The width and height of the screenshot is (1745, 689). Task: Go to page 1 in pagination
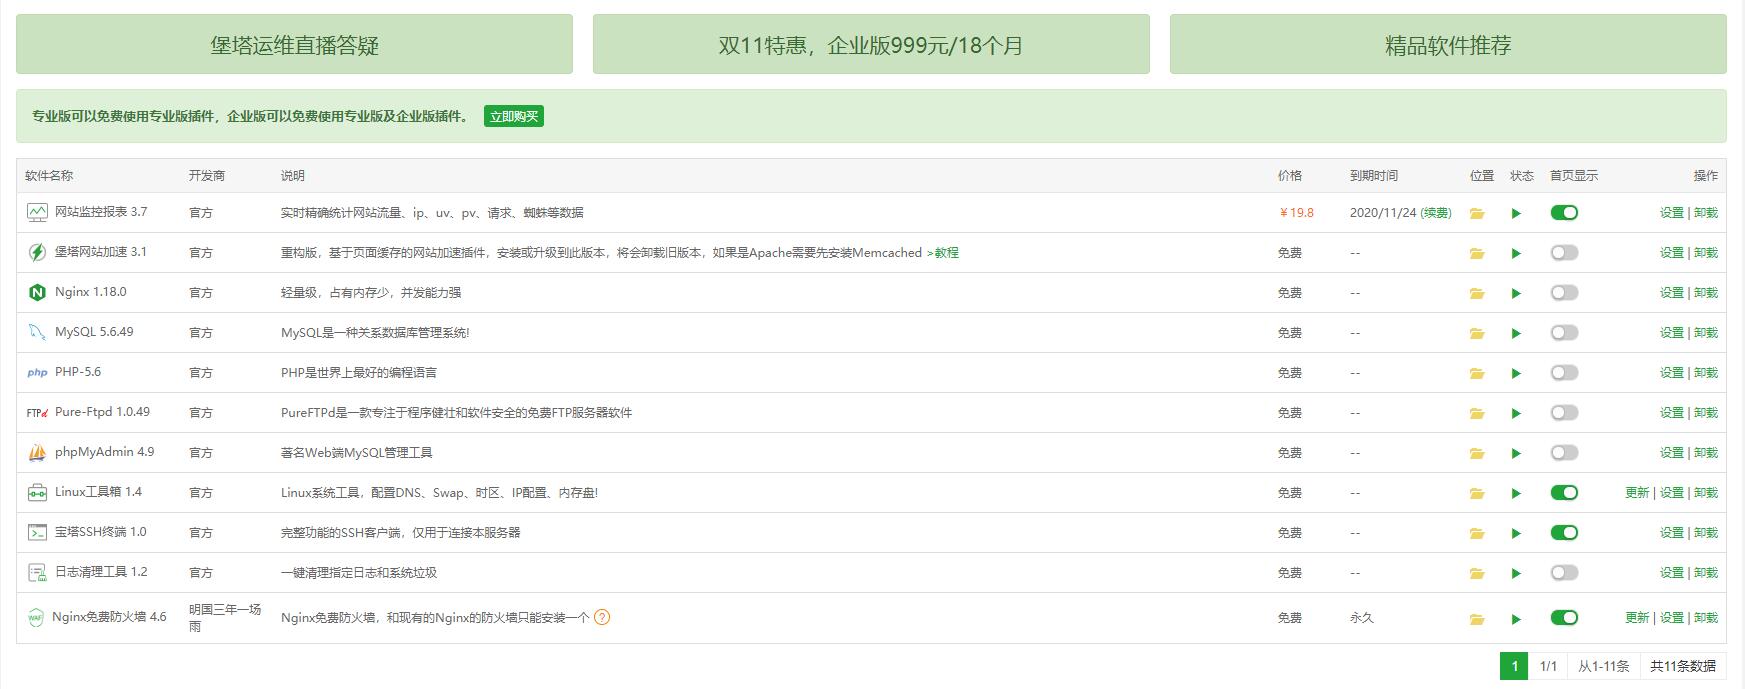[1514, 666]
